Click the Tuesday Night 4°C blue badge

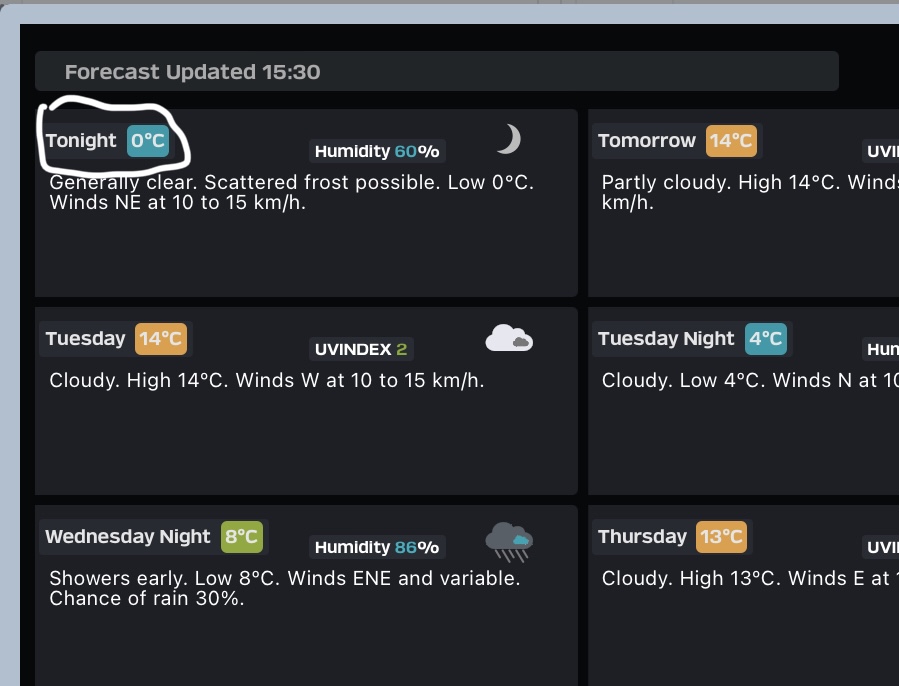coord(766,338)
